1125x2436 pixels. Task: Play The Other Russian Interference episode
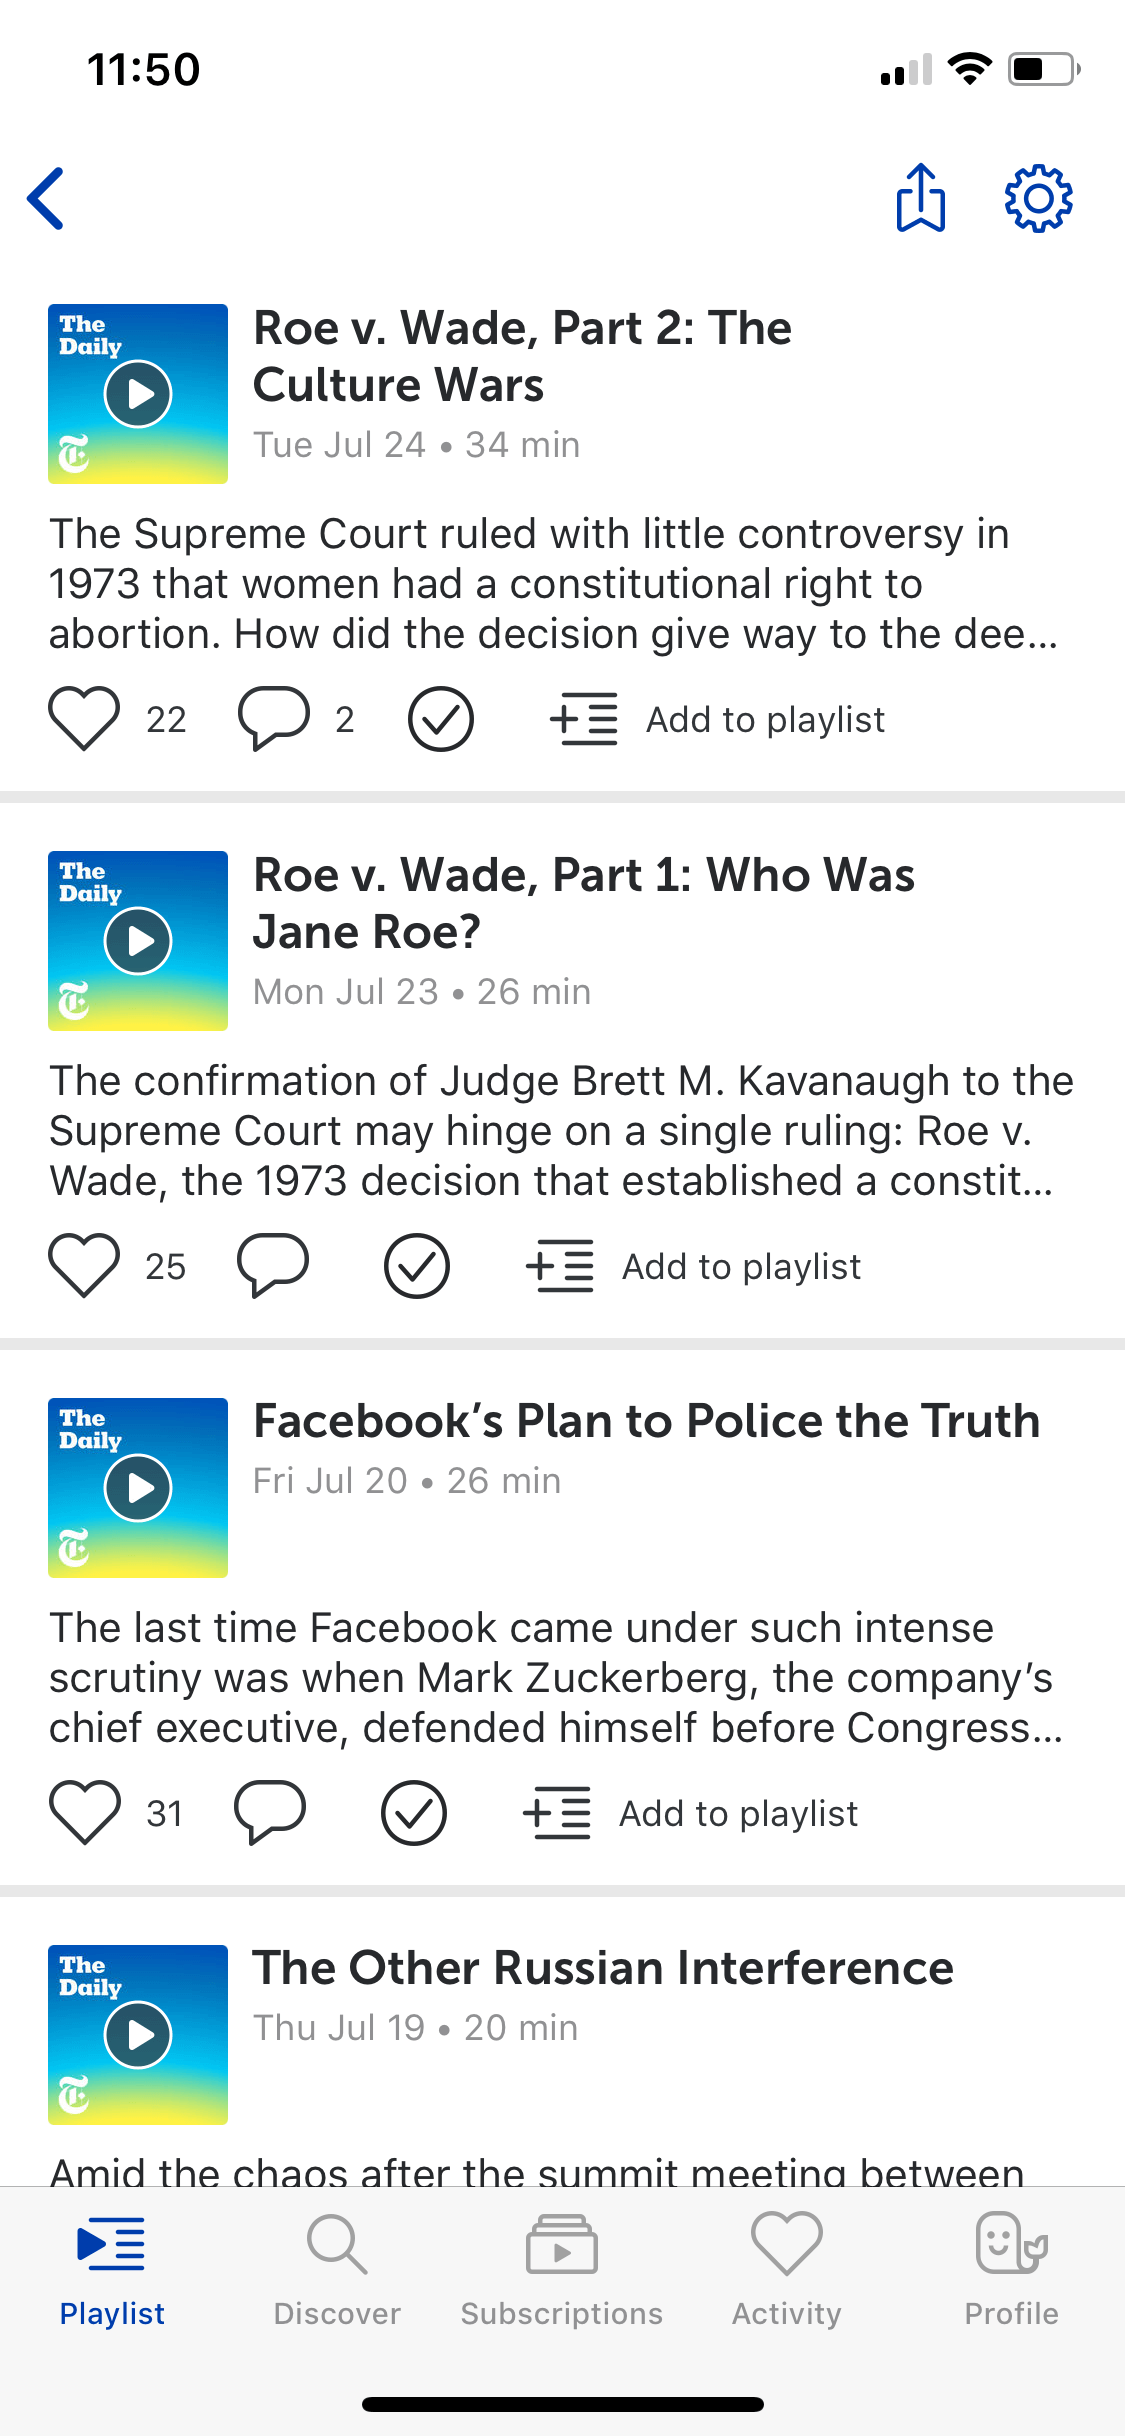click(x=138, y=2035)
